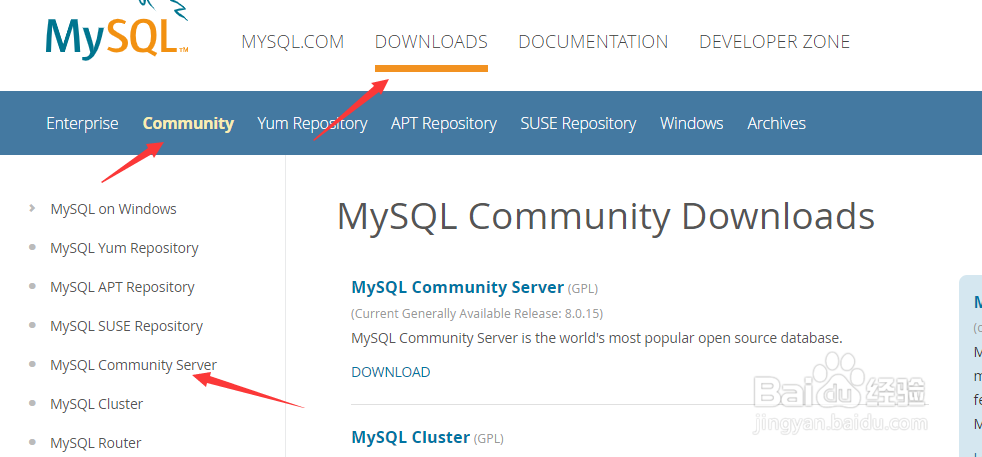Go to the DOCUMENTATION tab
Screen dimensions: 982x457
(x=593, y=42)
